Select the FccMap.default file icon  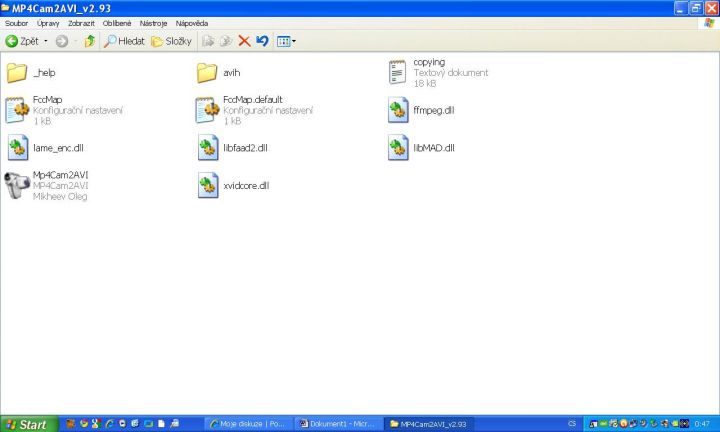[x=207, y=110]
